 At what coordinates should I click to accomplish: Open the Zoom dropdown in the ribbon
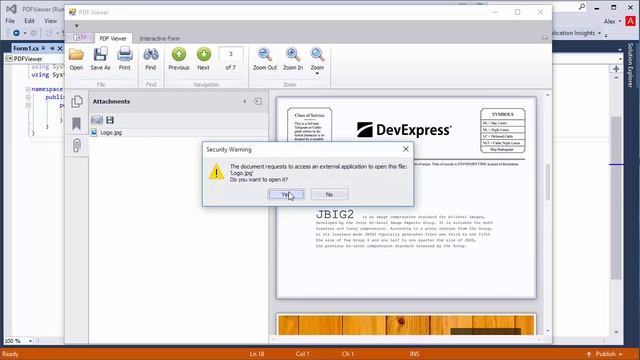point(317,61)
